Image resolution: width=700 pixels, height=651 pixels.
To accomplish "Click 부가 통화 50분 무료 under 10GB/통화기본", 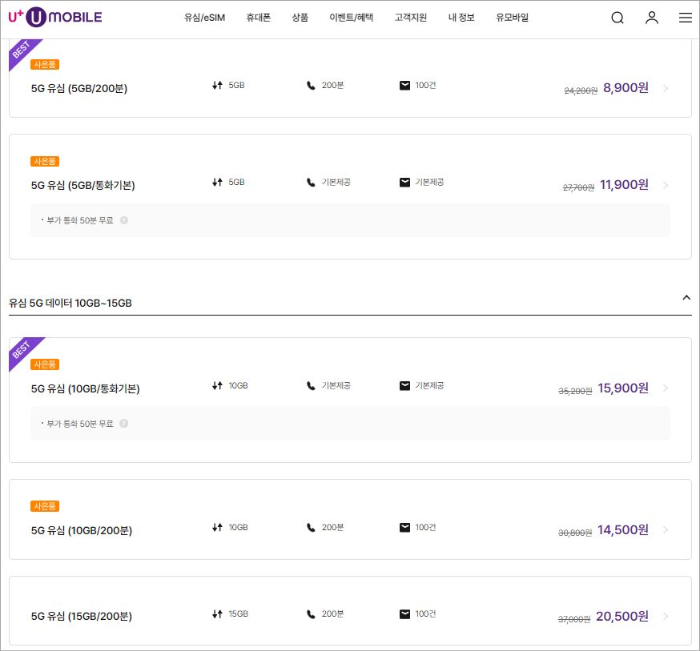I will point(80,423).
